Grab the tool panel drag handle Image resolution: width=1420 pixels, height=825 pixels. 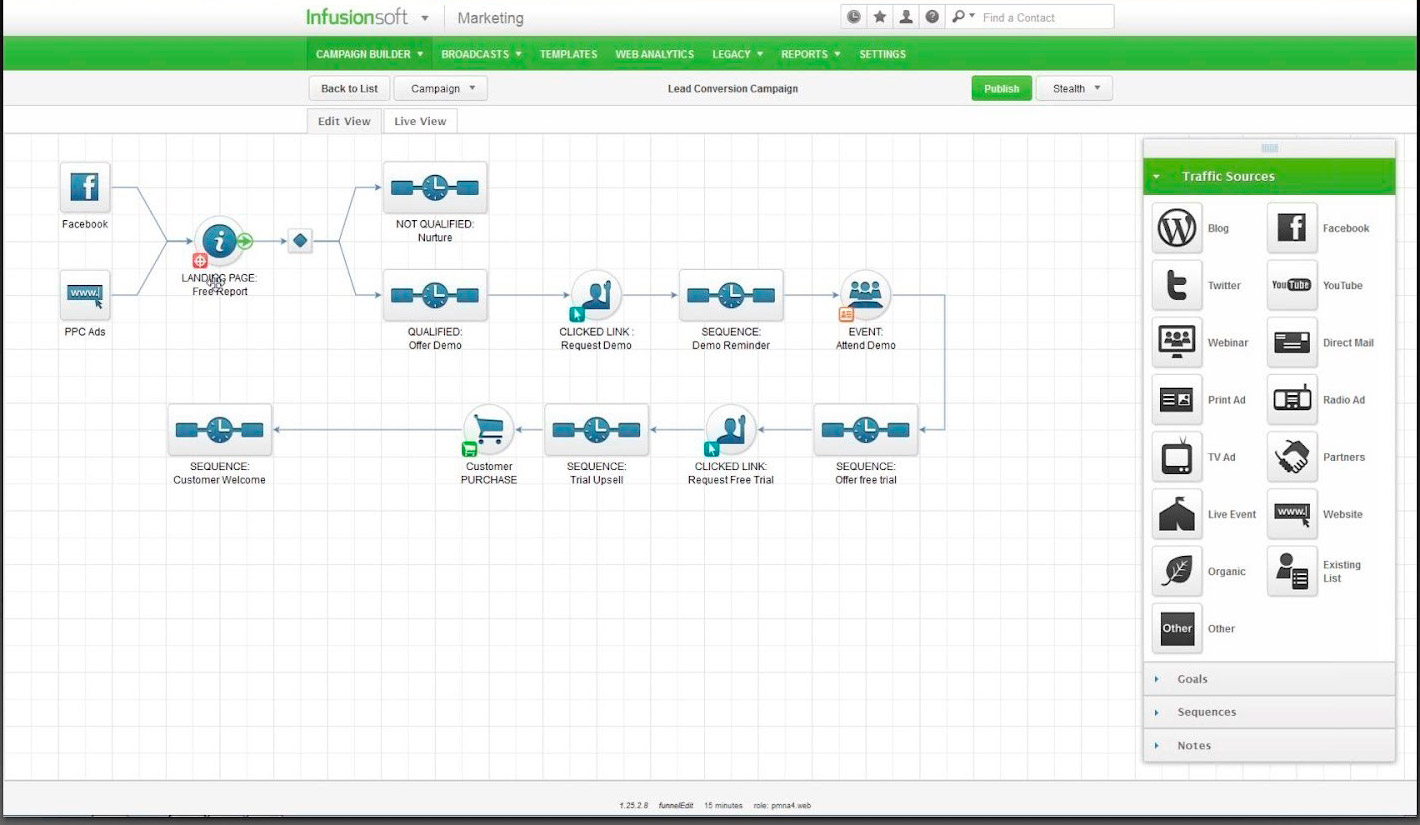point(1269,148)
